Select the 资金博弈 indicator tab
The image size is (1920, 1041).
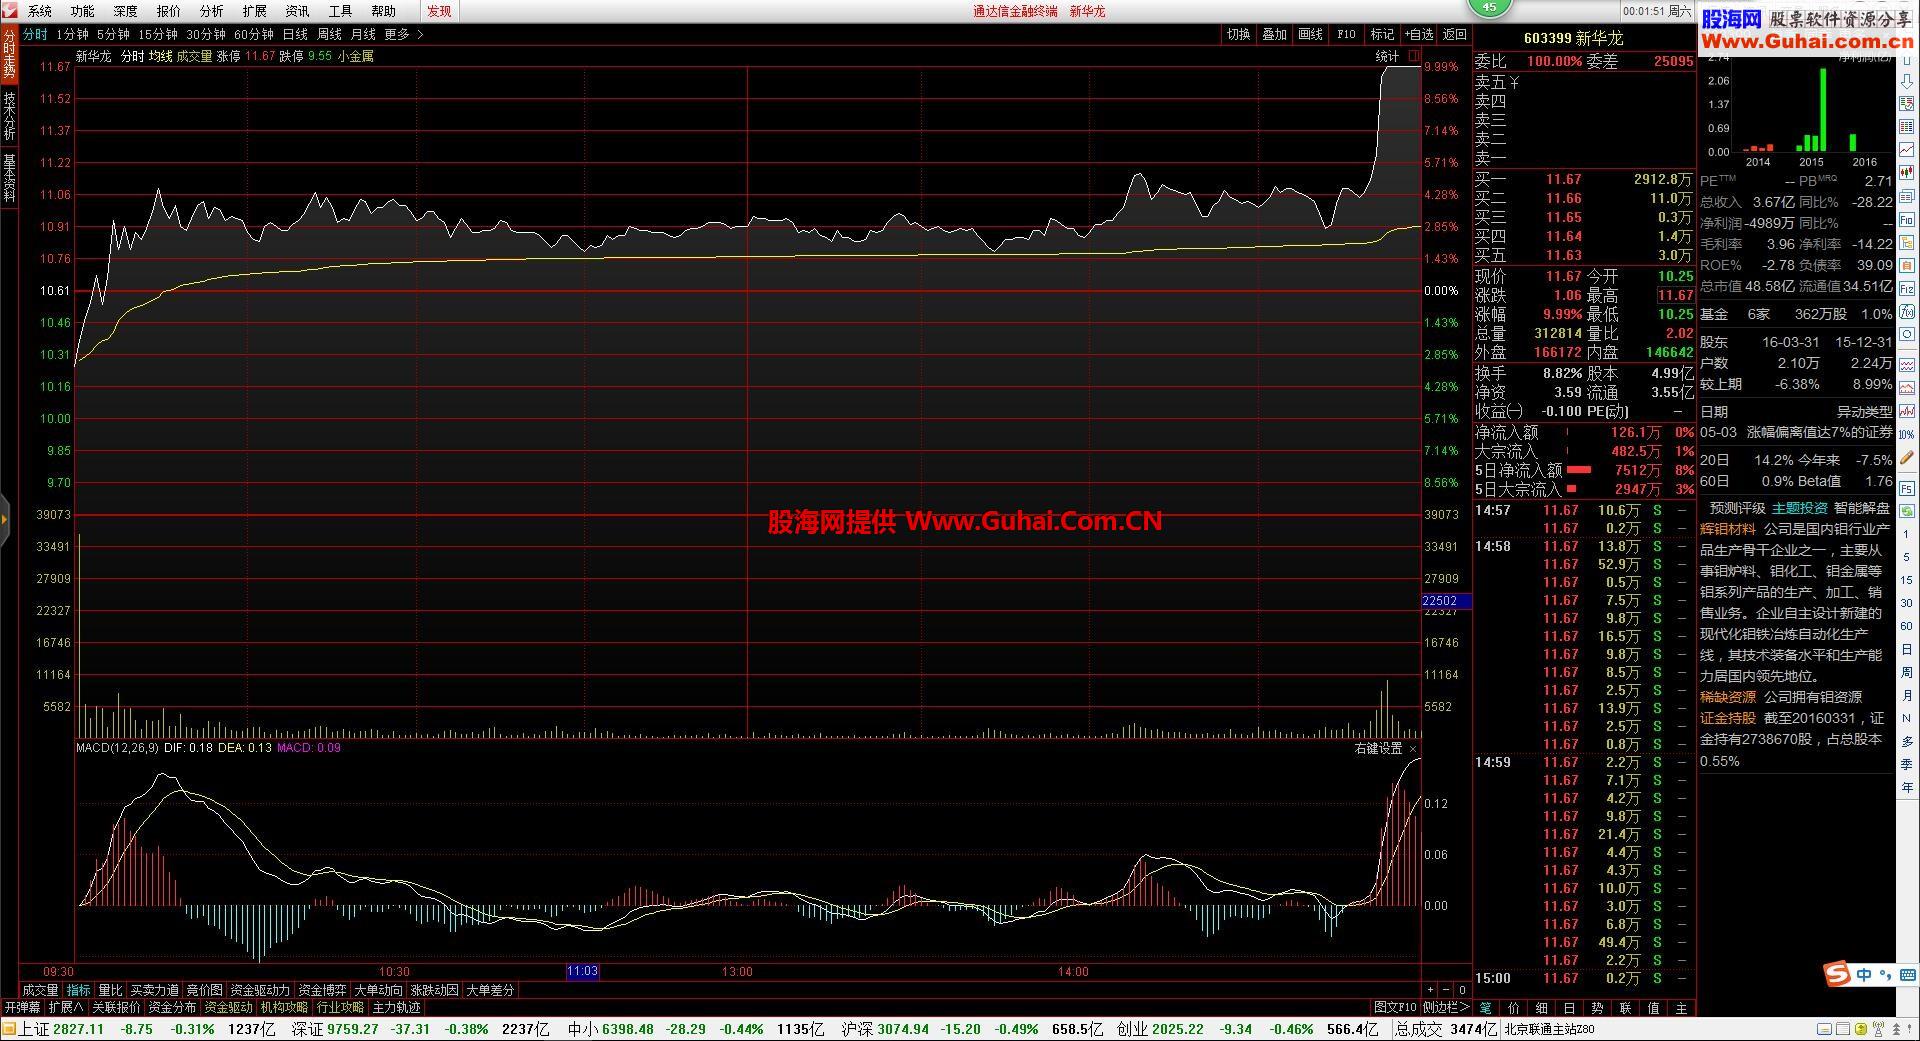point(322,990)
